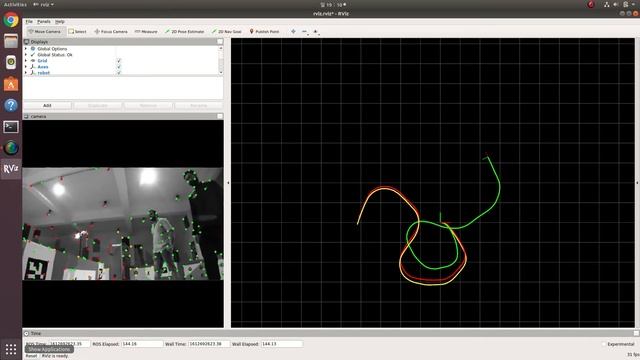Click the Global Status: Ok text

tap(55, 55)
